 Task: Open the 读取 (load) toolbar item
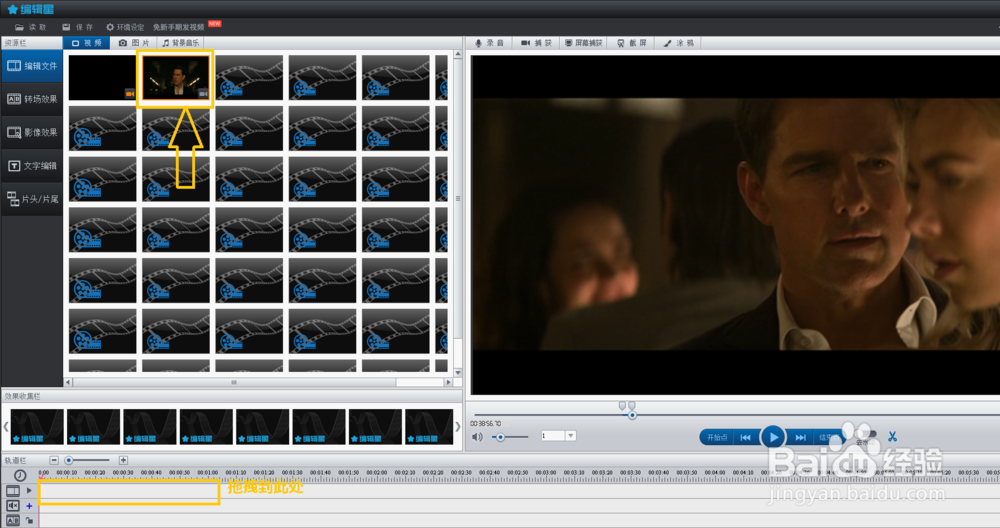tap(31, 27)
